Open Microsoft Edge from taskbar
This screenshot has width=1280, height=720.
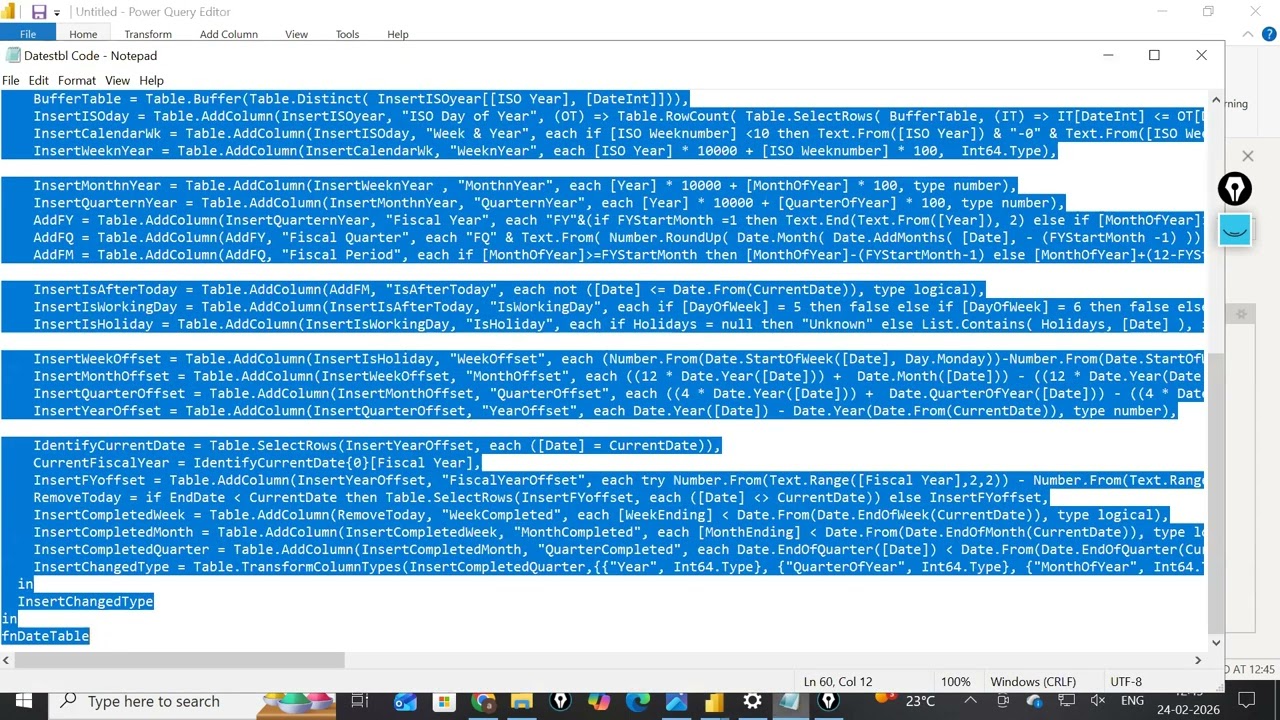coord(637,701)
